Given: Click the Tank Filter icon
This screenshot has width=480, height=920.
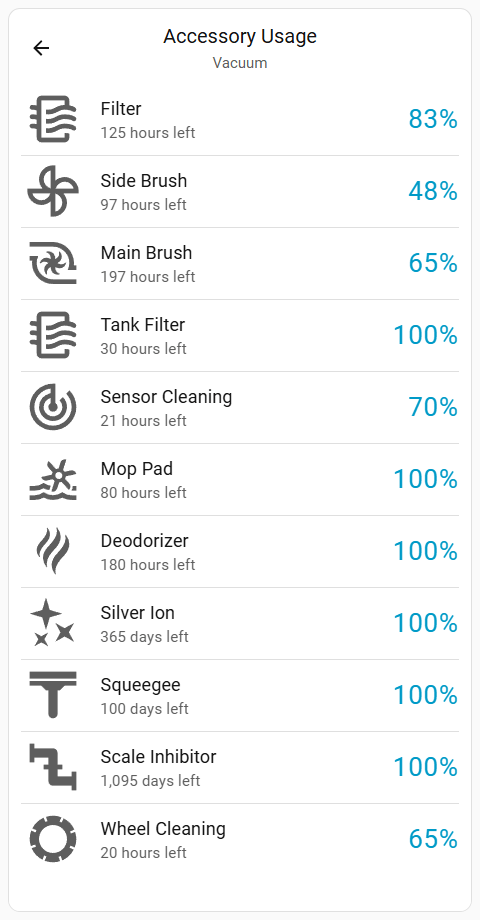Looking at the screenshot, I should tap(53, 335).
